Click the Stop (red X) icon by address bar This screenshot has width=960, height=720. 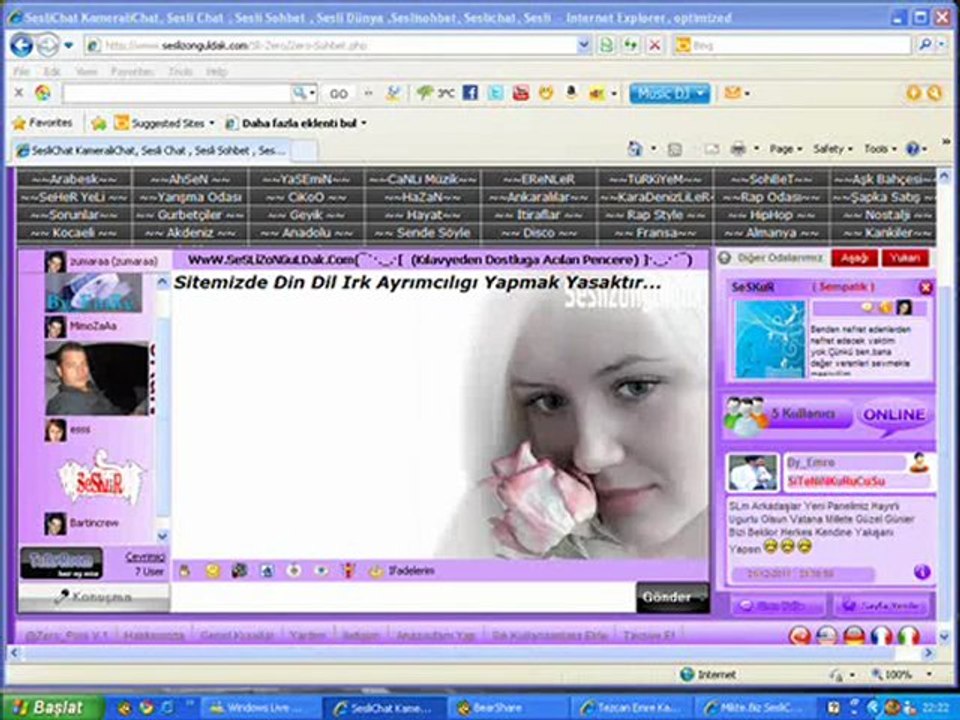[x=654, y=45]
